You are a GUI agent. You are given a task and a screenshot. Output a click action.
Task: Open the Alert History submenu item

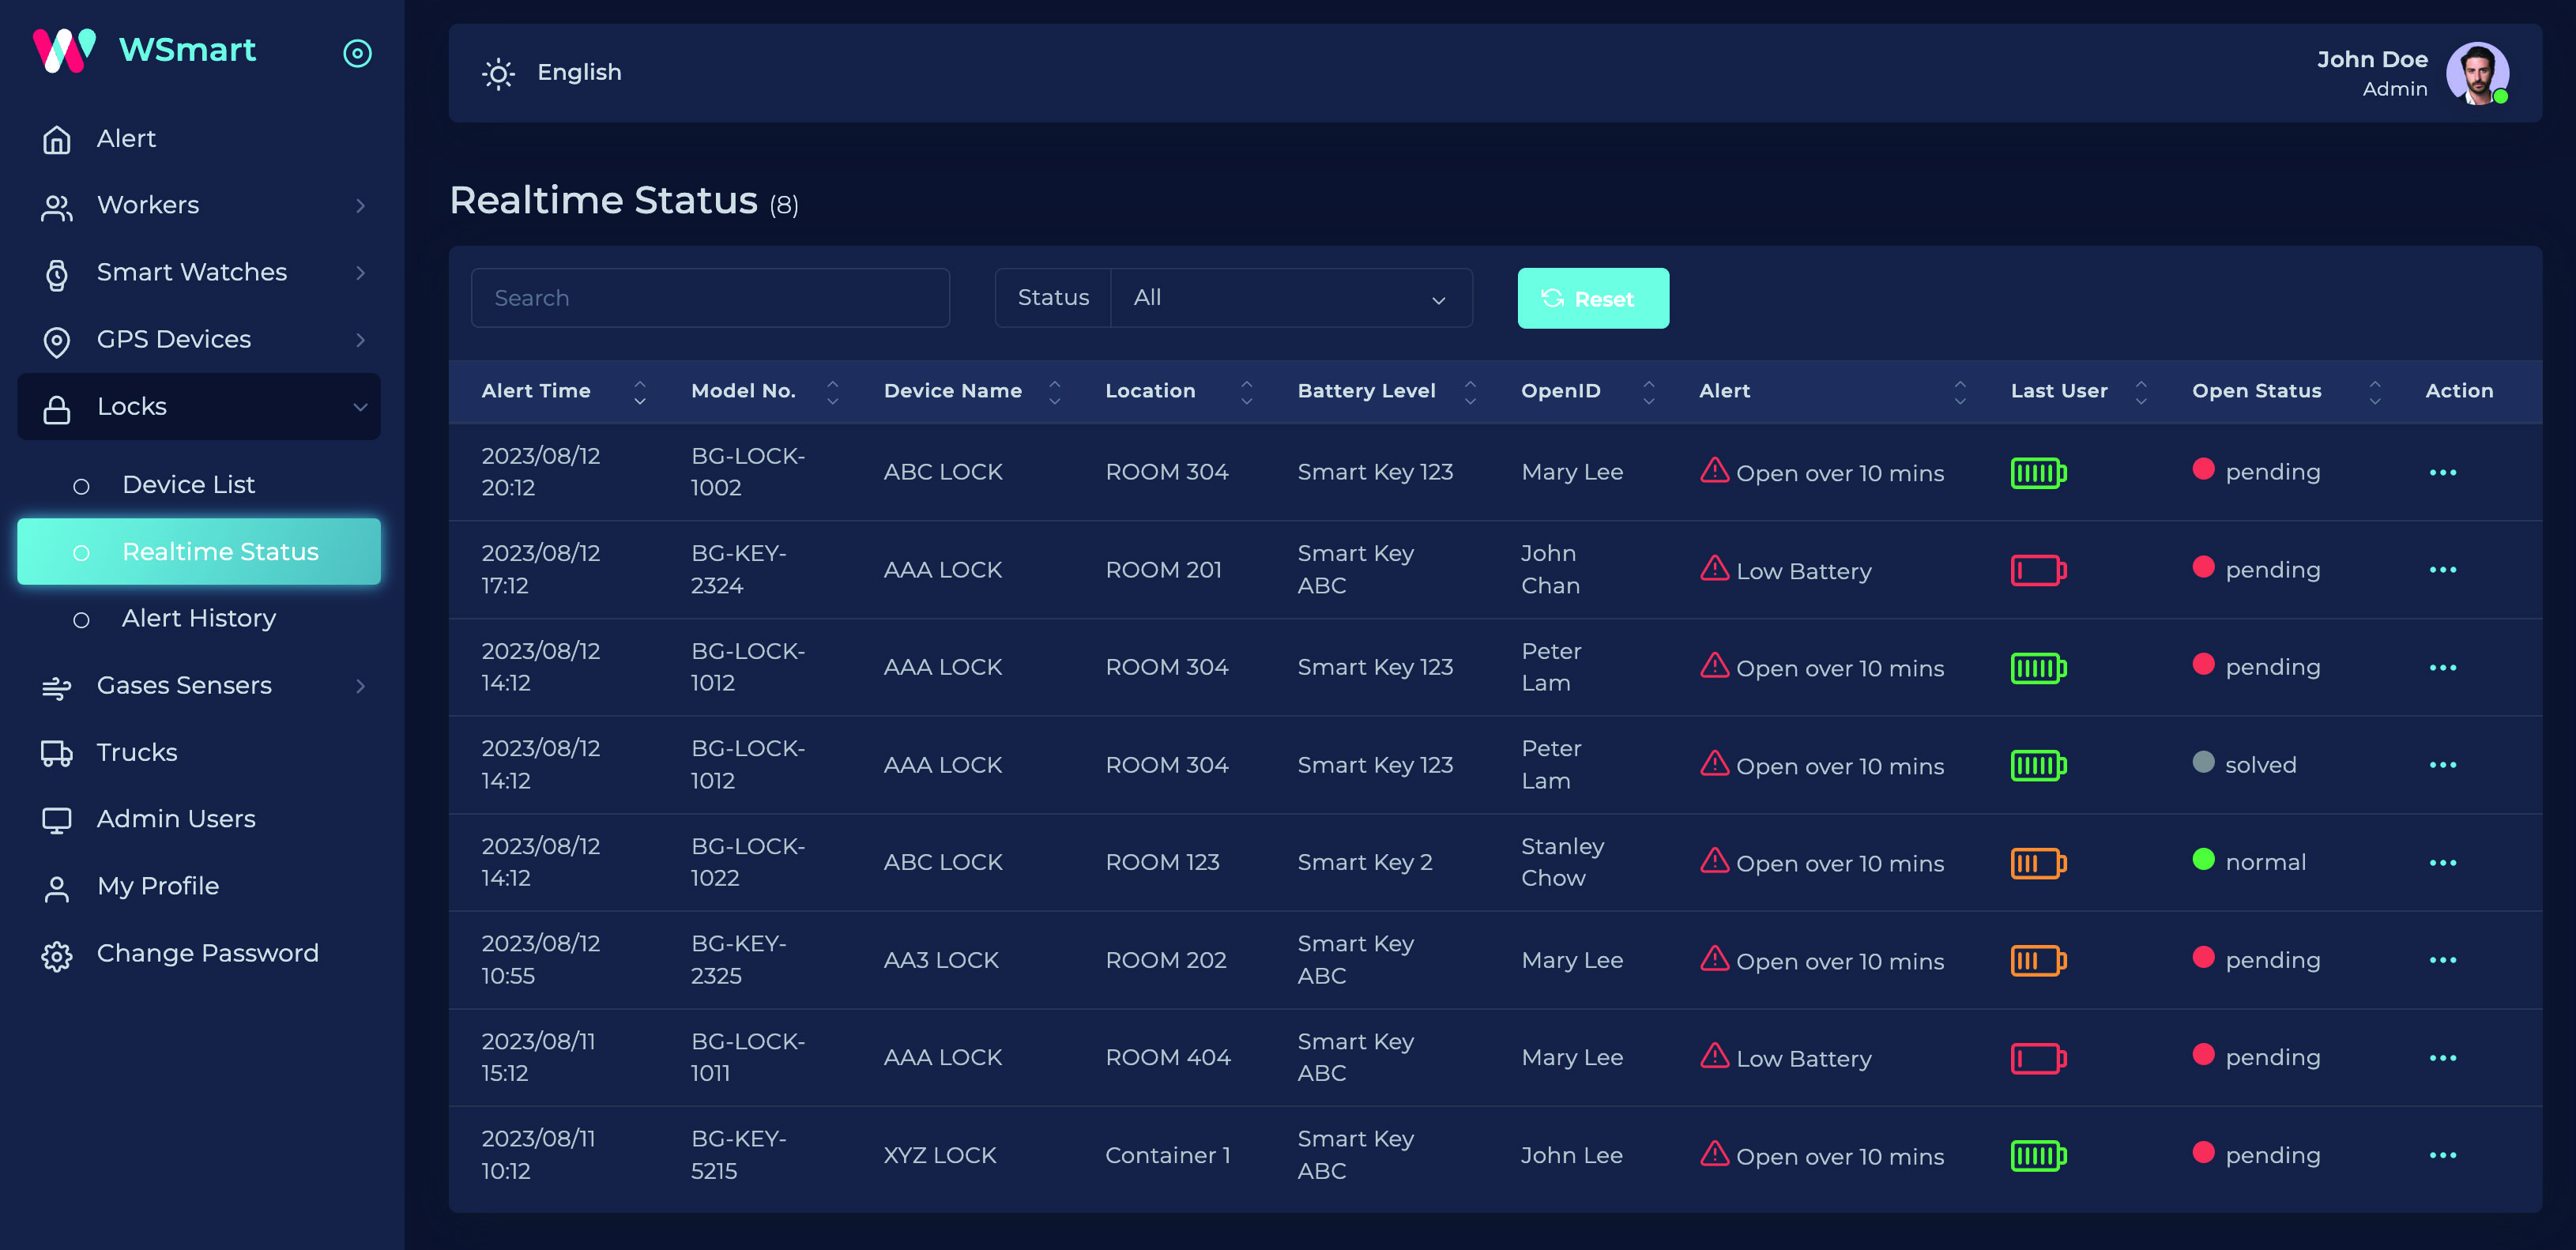click(x=198, y=619)
